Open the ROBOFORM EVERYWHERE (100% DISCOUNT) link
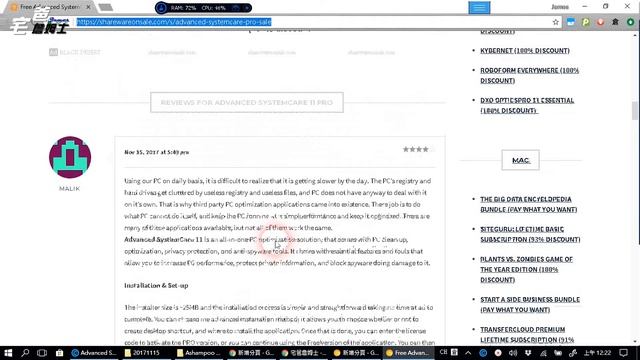The image size is (640, 360). click(x=529, y=76)
